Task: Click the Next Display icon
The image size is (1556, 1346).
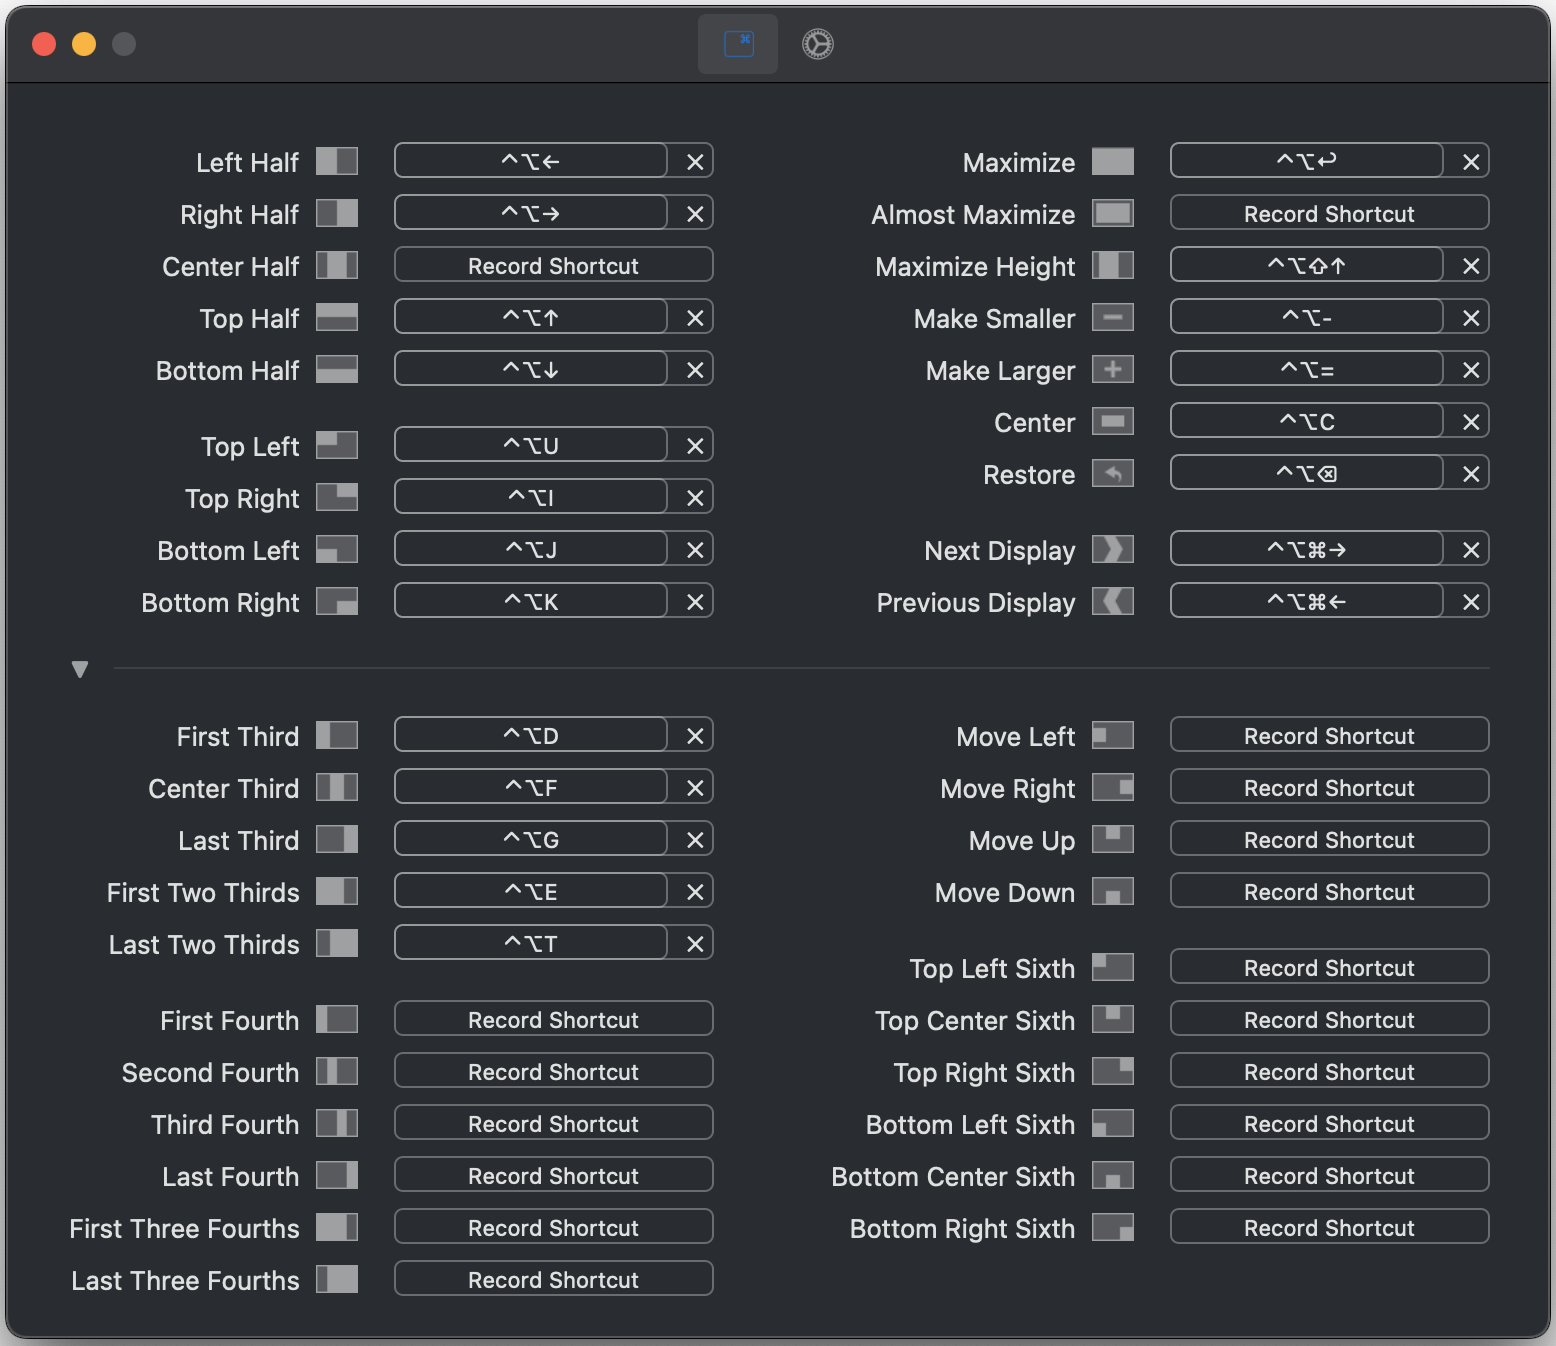Action: tap(1113, 549)
